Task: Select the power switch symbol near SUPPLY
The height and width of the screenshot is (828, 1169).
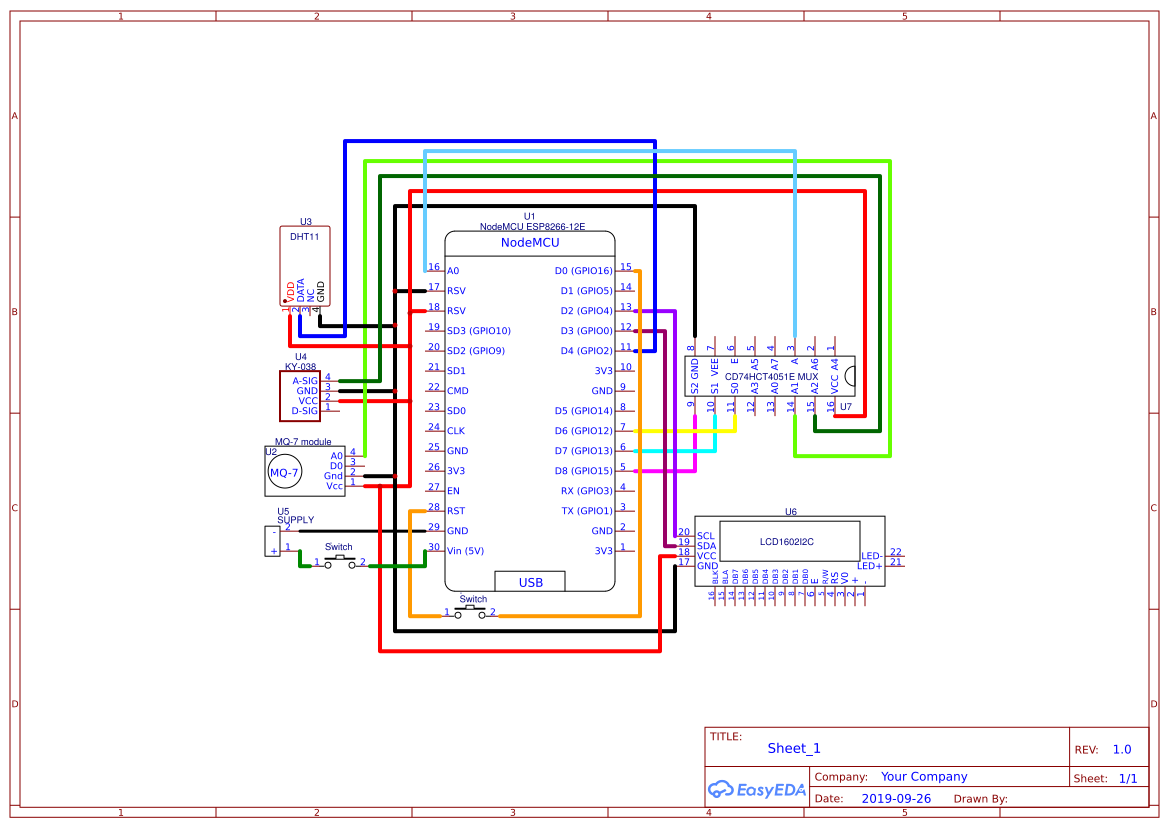Action: tap(340, 563)
